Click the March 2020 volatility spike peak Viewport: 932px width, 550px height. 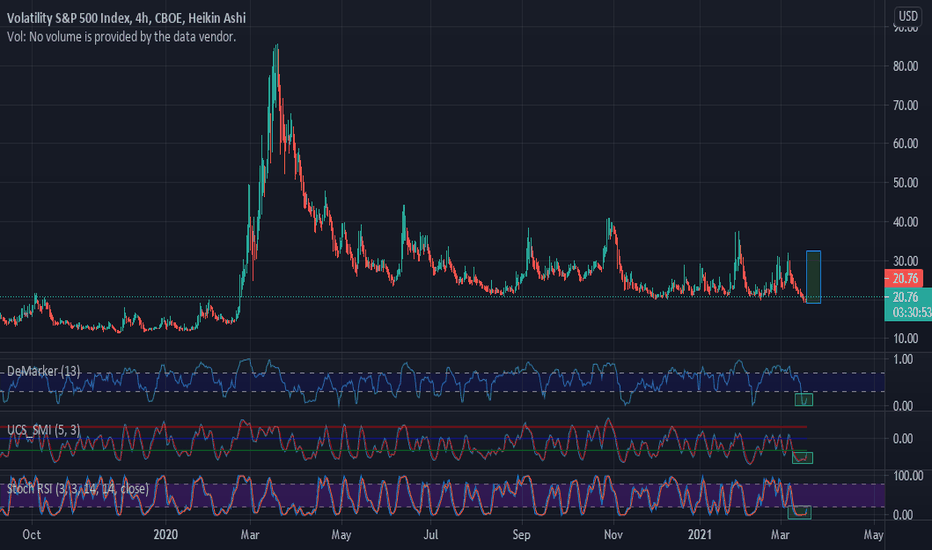point(276,45)
